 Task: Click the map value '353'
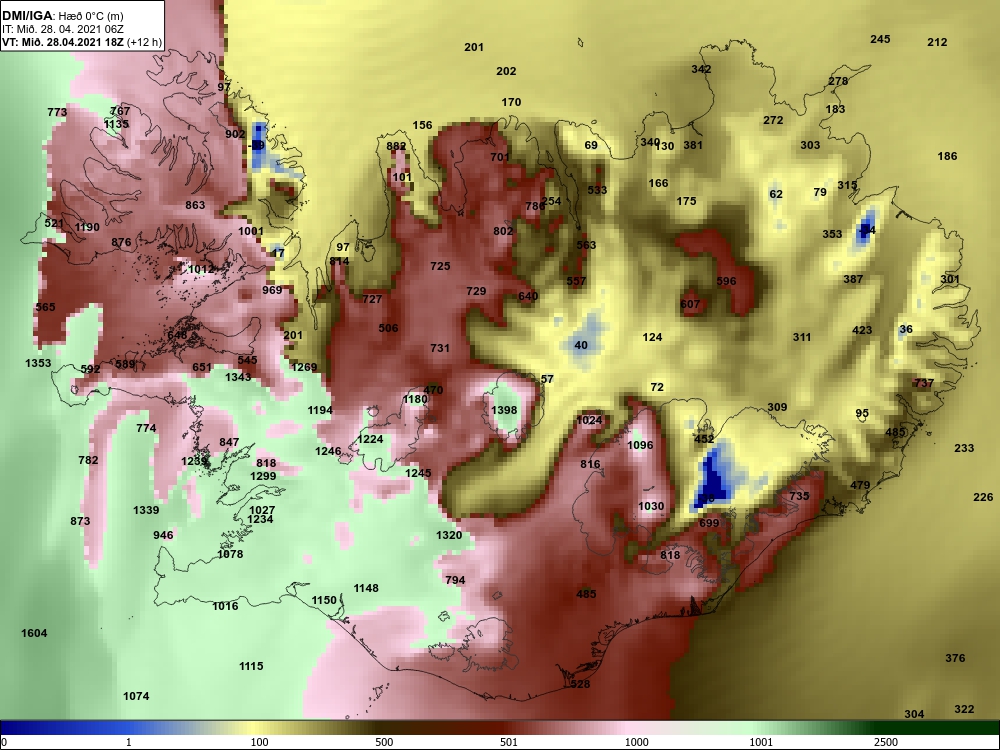coord(832,234)
